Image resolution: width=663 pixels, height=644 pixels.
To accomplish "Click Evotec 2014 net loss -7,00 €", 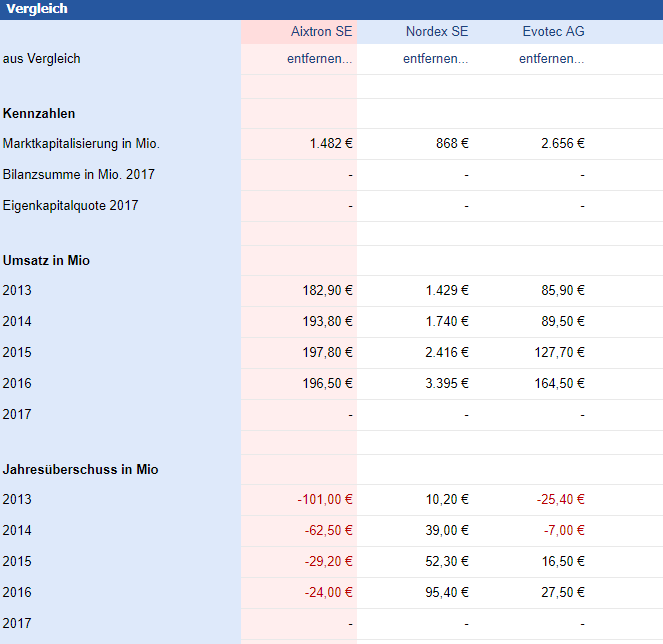I will click(x=564, y=530).
